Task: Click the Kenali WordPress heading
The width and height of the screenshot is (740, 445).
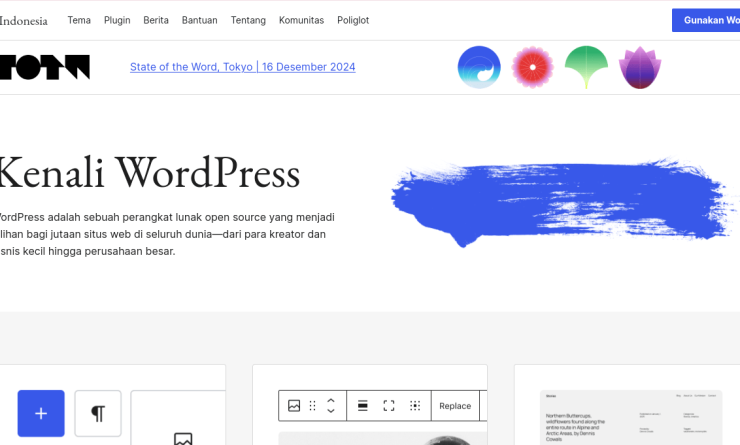Action: click(150, 173)
